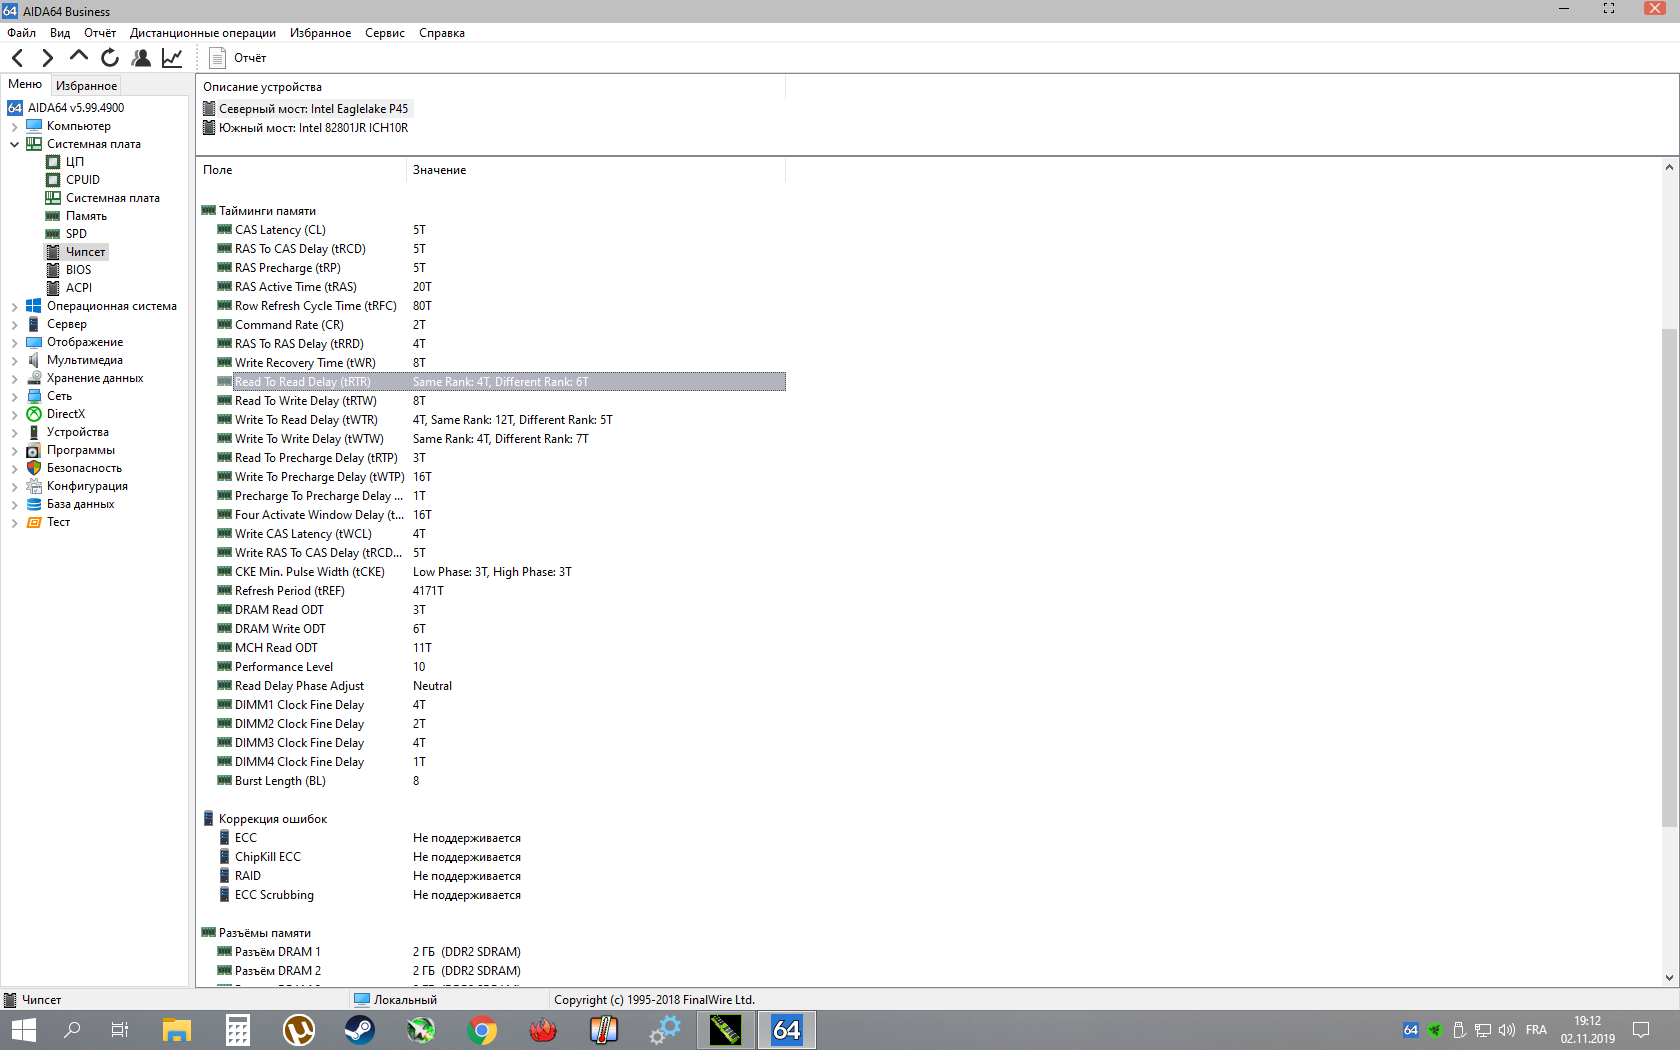This screenshot has width=1680, height=1050.
Task: Click the Устройства icon in tree
Action: (34, 432)
